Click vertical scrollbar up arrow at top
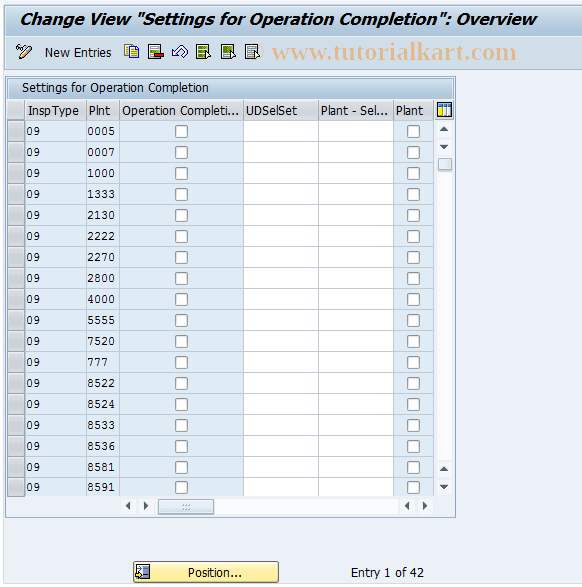Image resolution: width=582 pixels, height=587 pixels. pyautogui.click(x=444, y=129)
